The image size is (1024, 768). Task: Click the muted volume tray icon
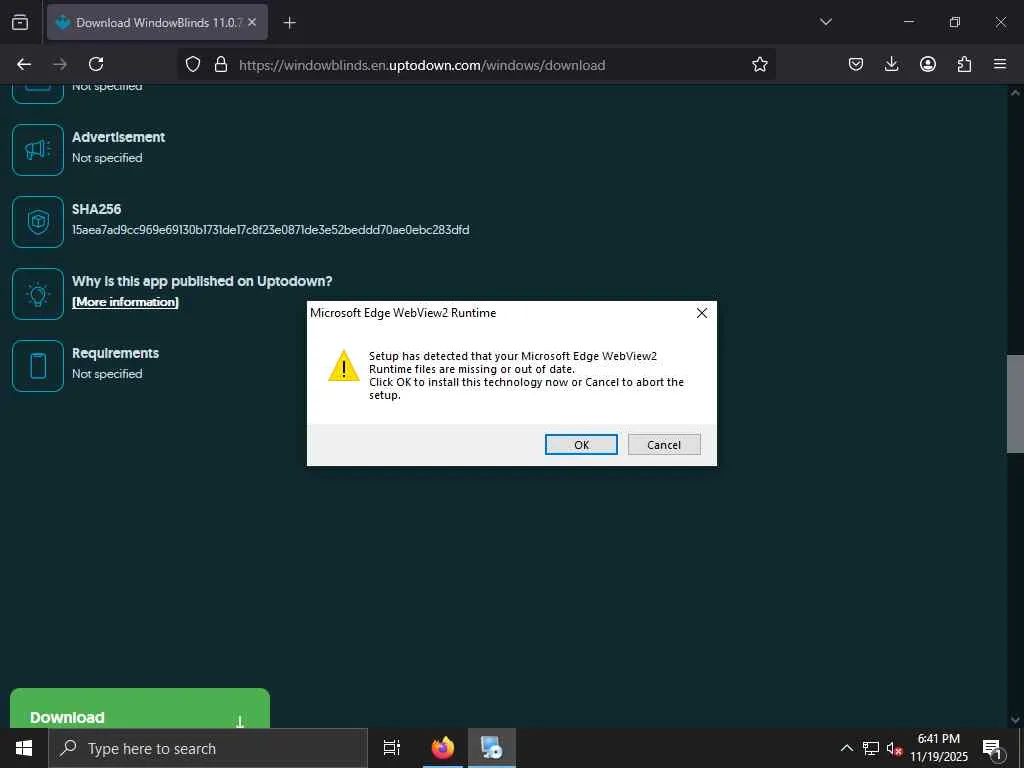894,748
